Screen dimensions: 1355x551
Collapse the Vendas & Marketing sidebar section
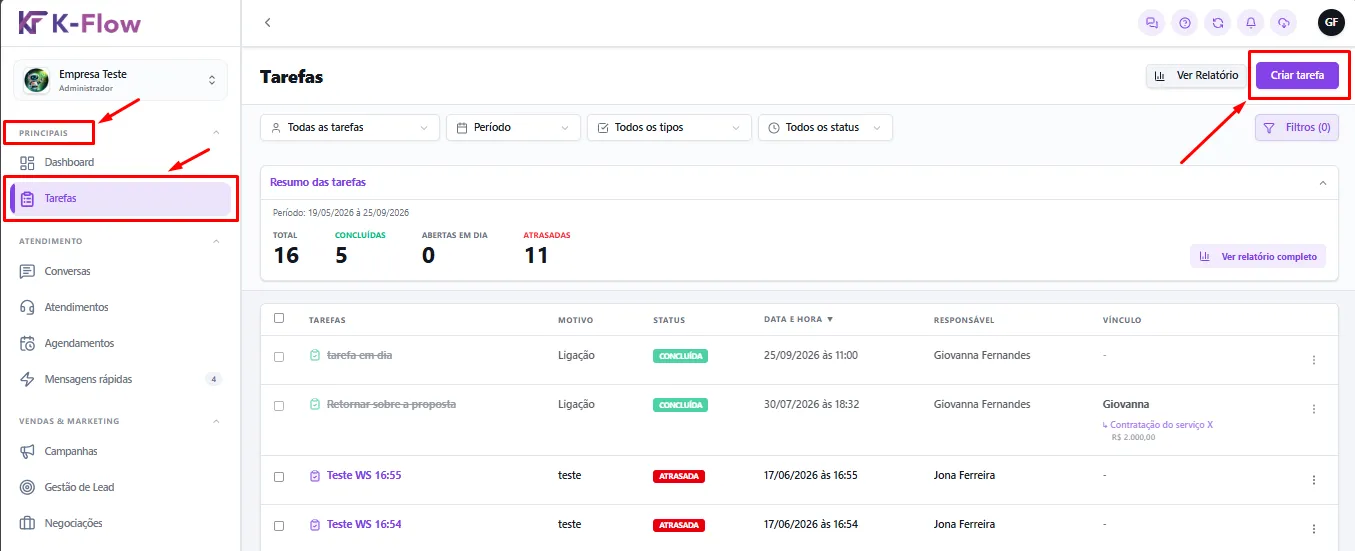(x=217, y=421)
